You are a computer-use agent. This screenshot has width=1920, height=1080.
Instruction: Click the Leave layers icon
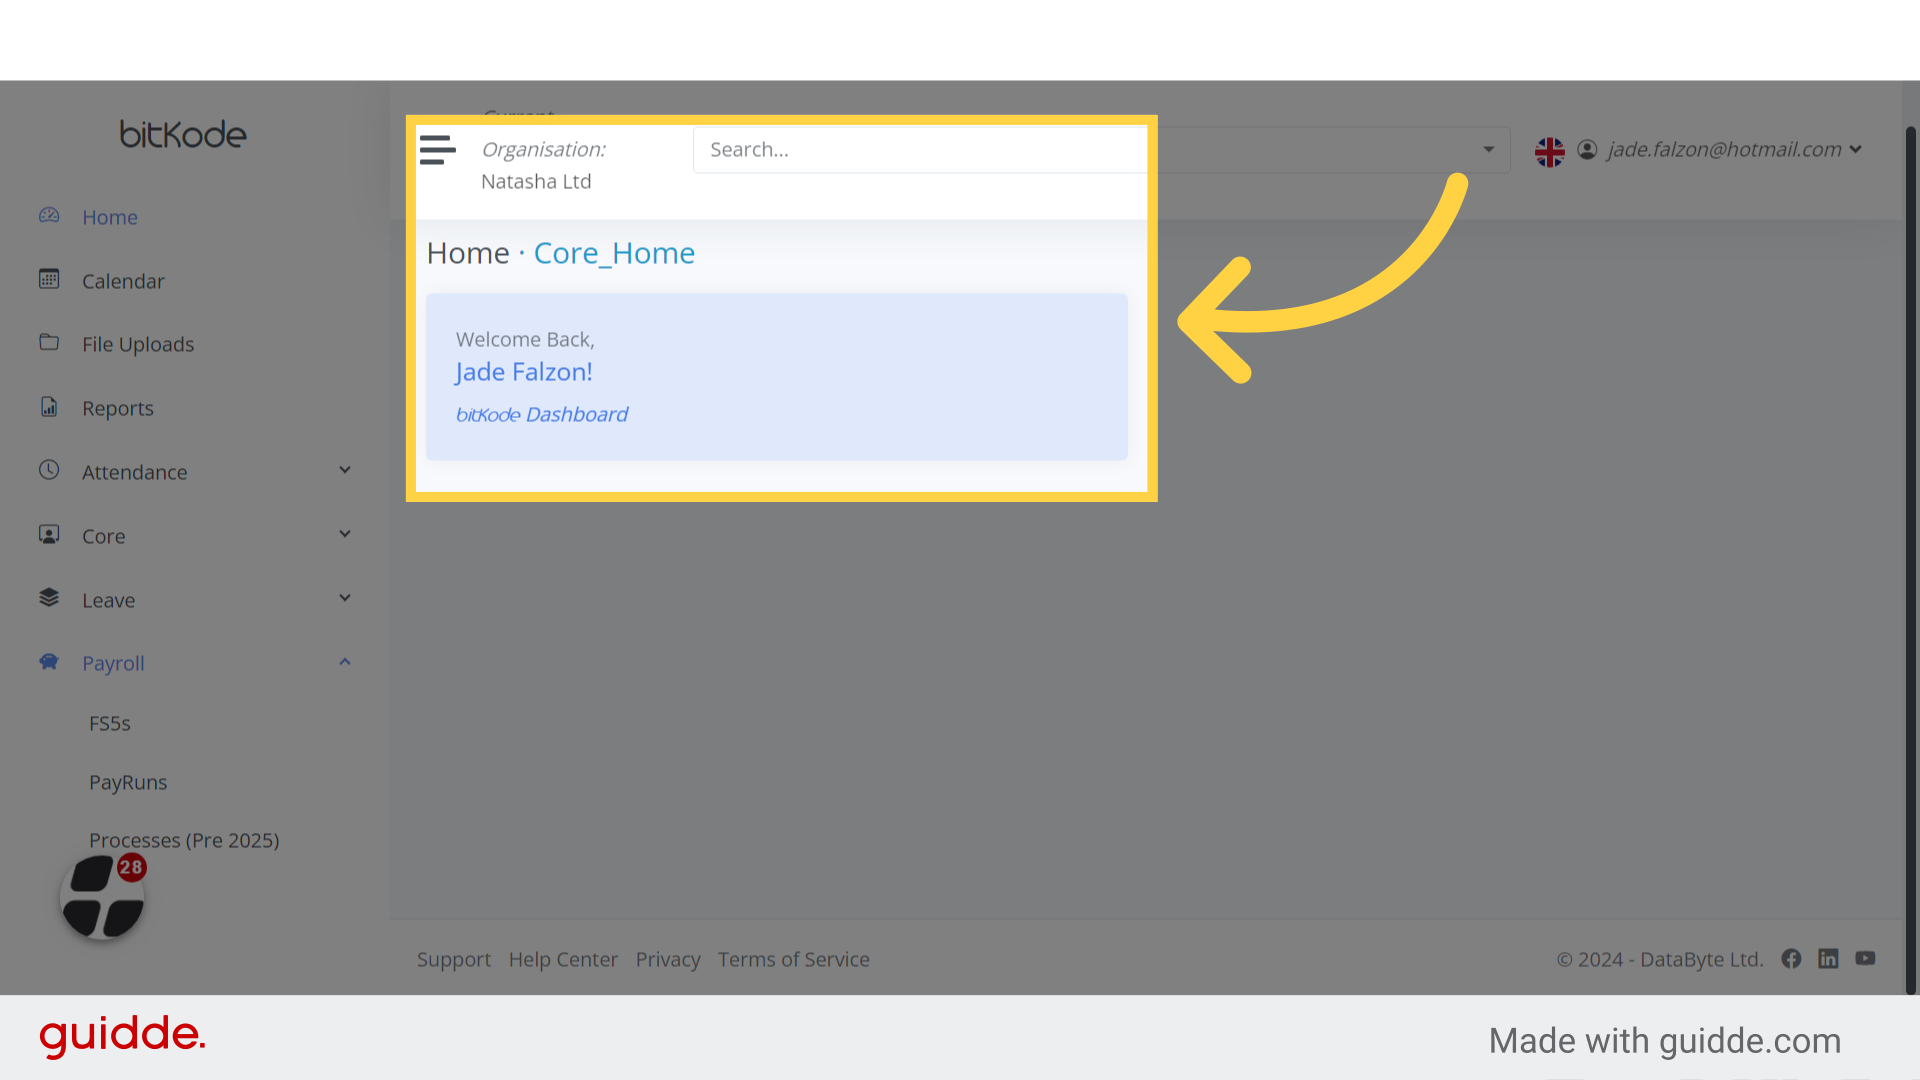[x=49, y=598]
